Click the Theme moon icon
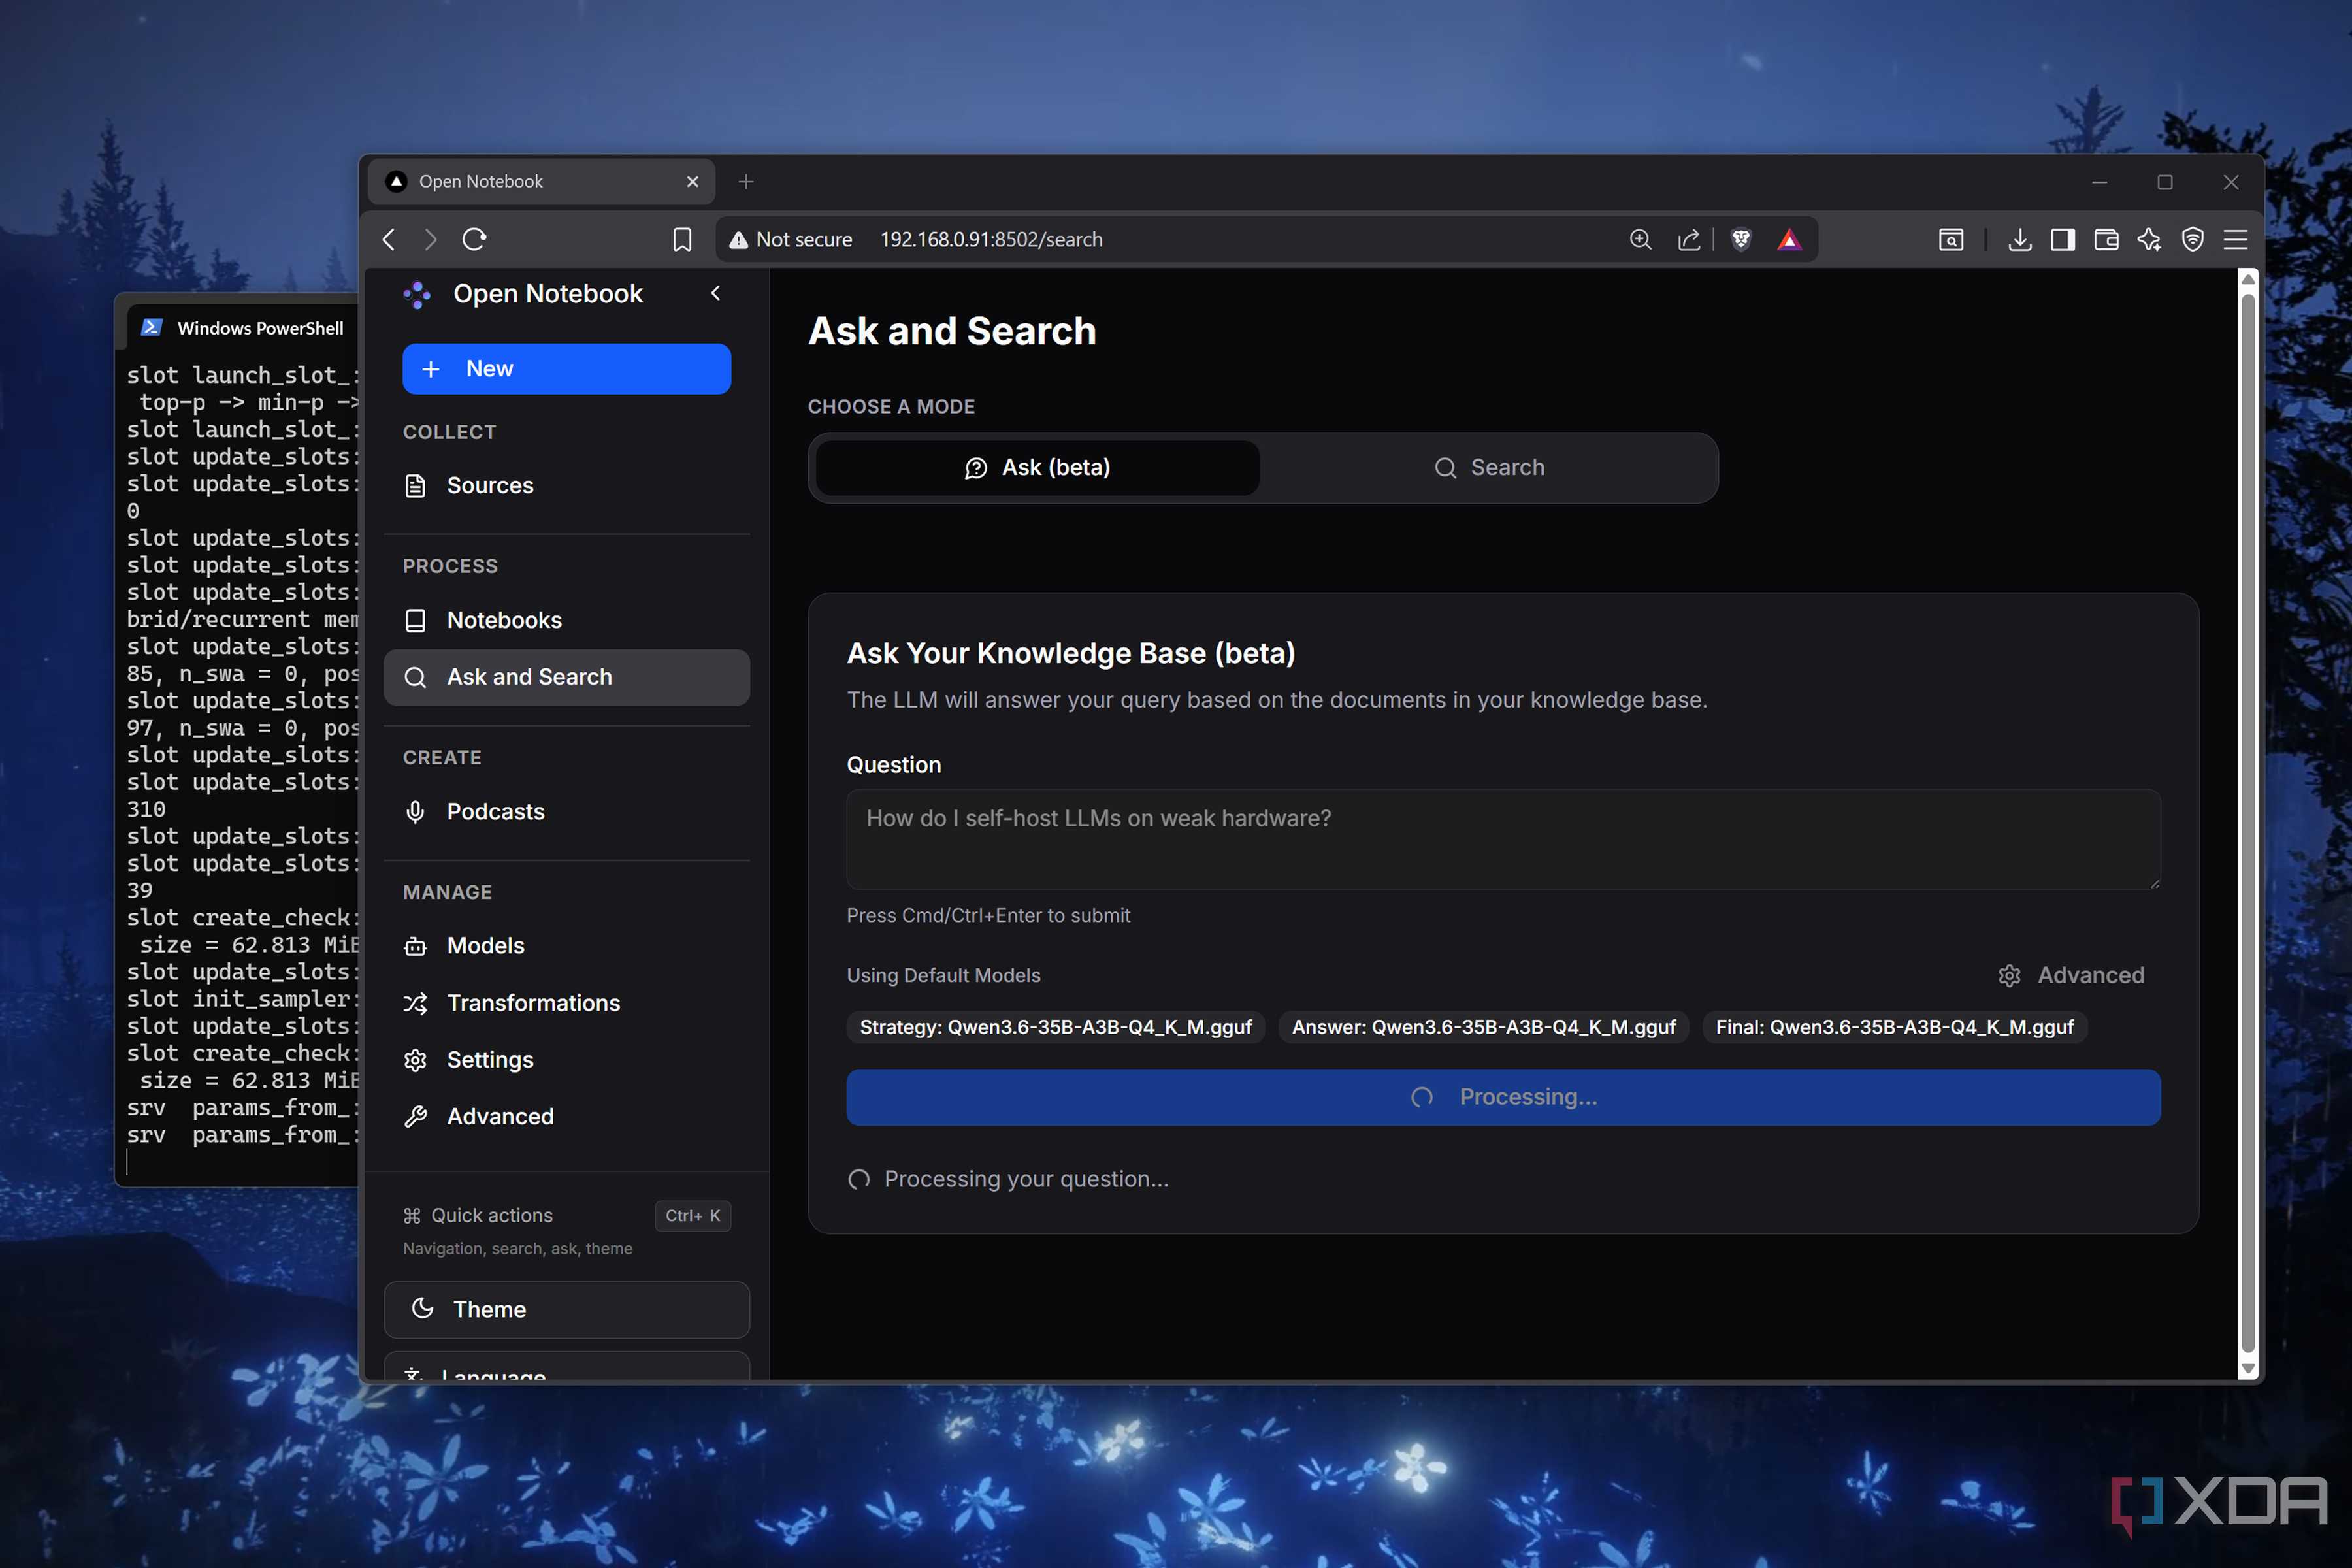 point(423,1308)
